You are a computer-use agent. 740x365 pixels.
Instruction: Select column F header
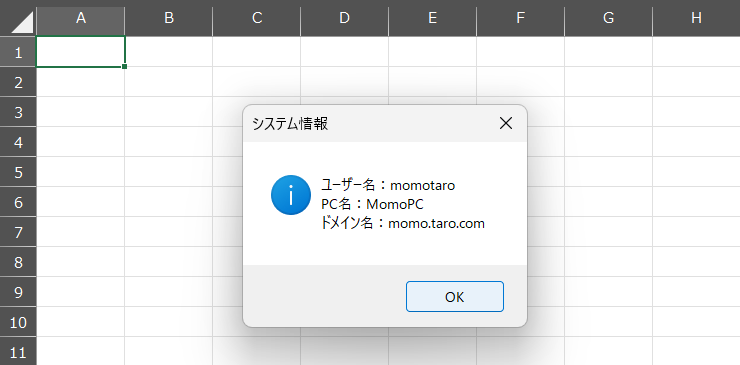click(x=521, y=18)
